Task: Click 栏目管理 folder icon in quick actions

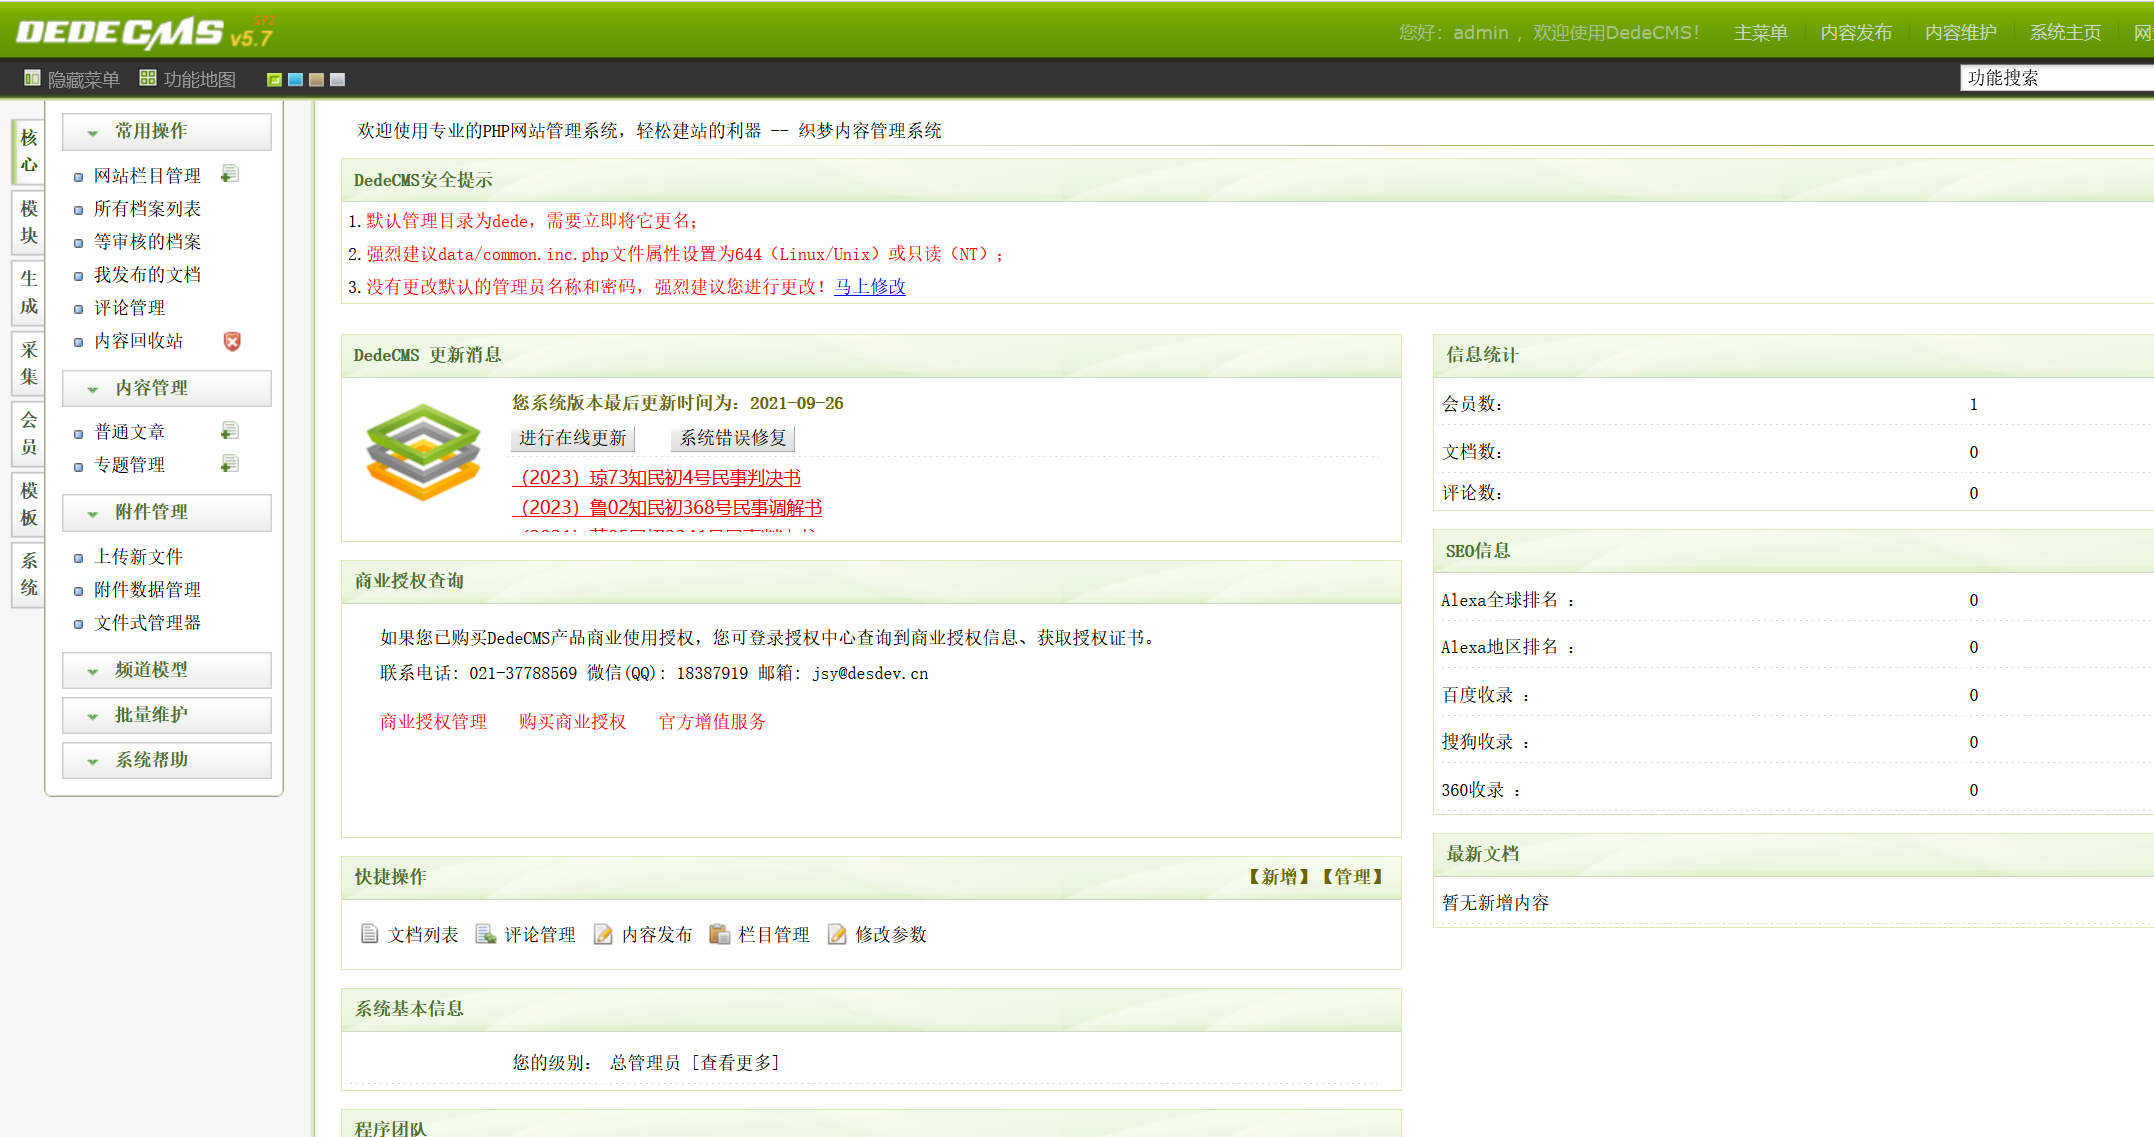Action: pos(720,934)
